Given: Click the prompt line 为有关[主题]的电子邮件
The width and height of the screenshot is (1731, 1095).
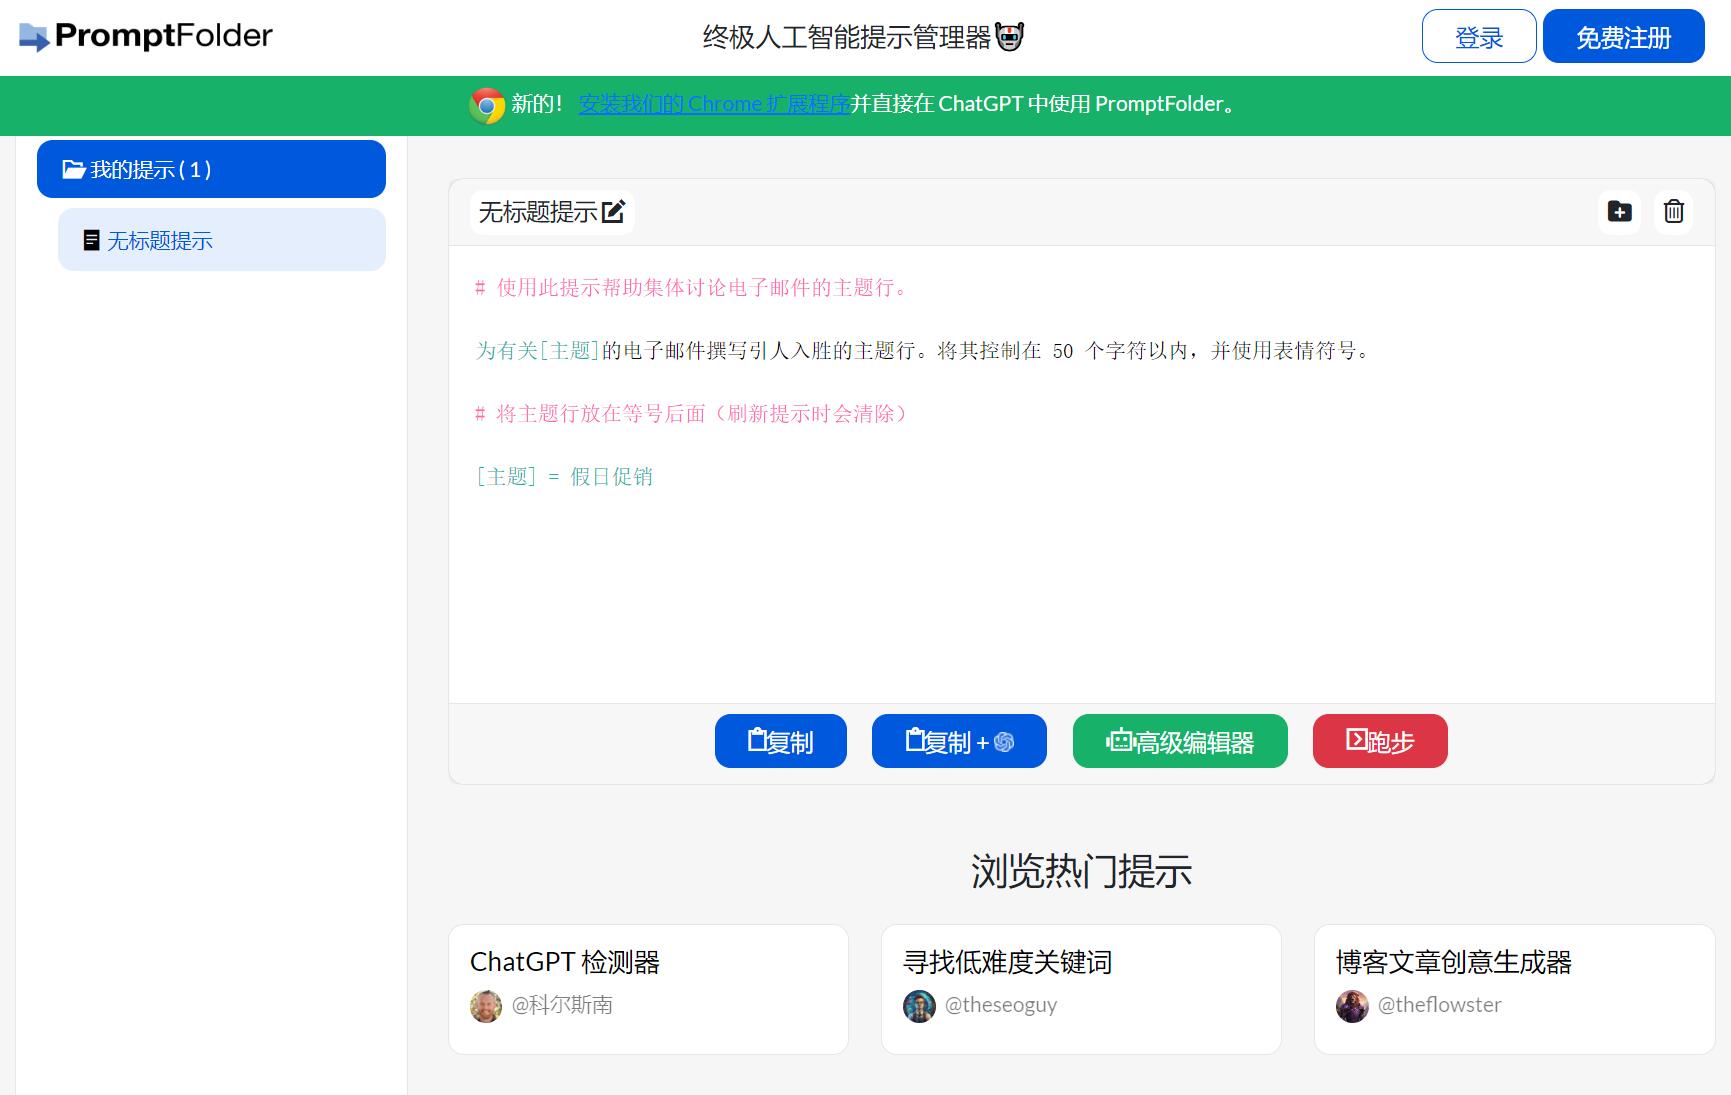Looking at the screenshot, I should click(923, 350).
